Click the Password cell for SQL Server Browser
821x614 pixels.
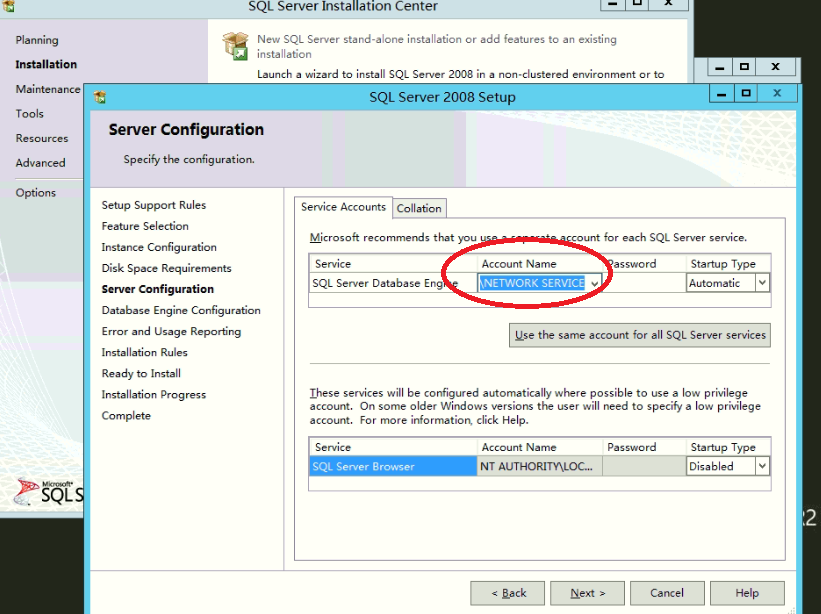644,466
